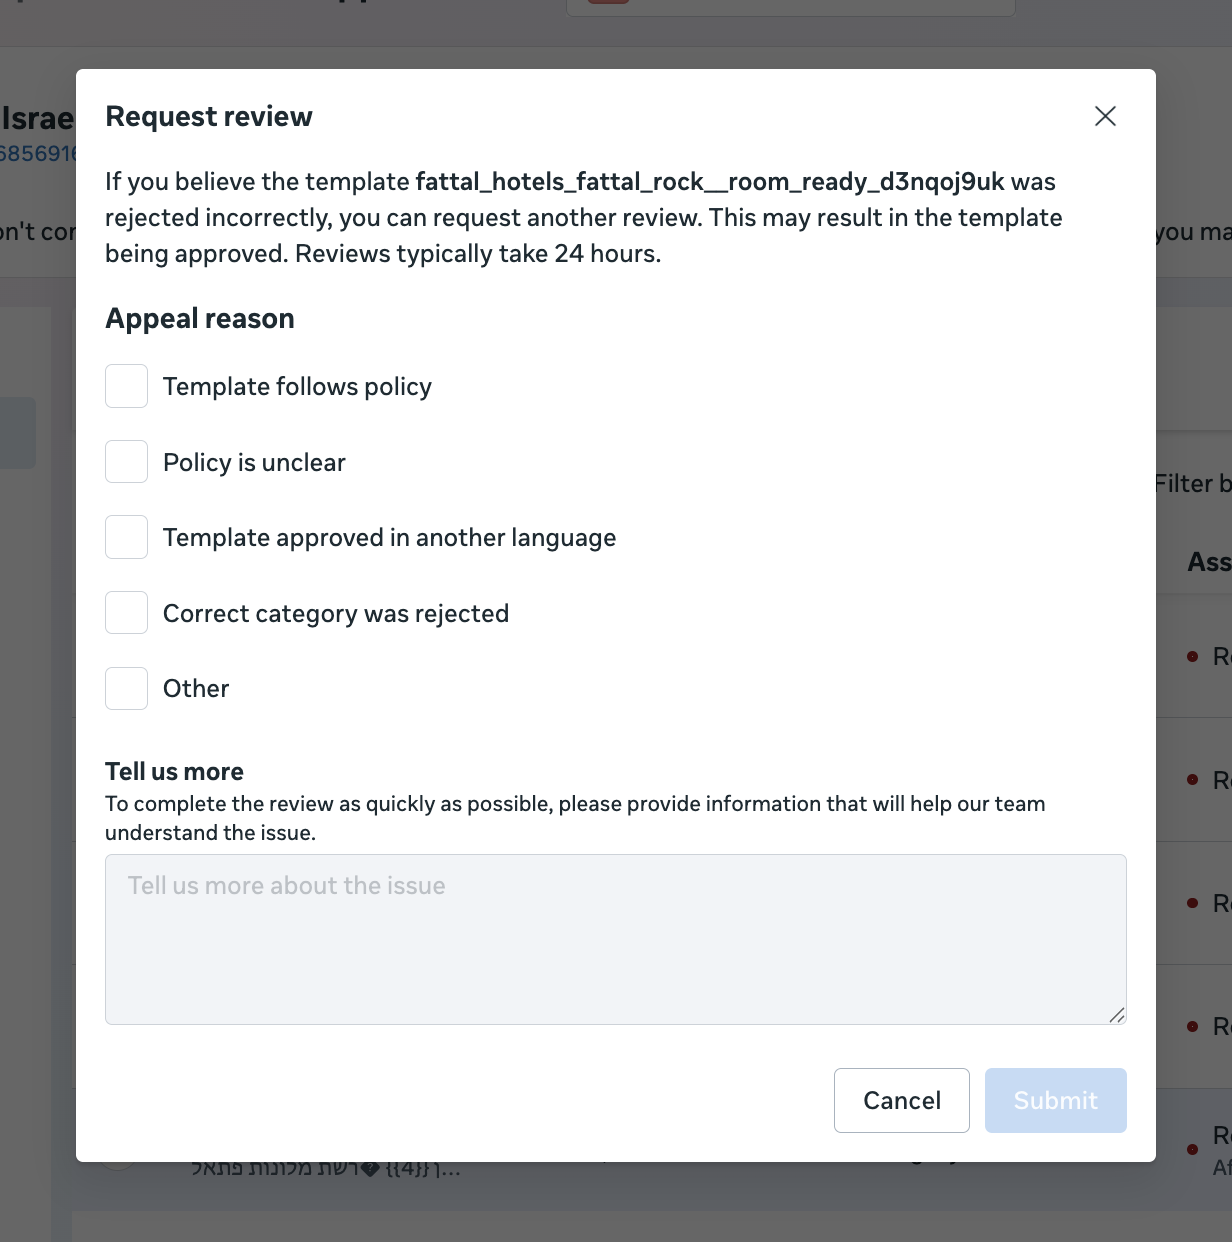Select the highlighted item in the left sidebar
The width and height of the screenshot is (1232, 1242).
pos(18,433)
